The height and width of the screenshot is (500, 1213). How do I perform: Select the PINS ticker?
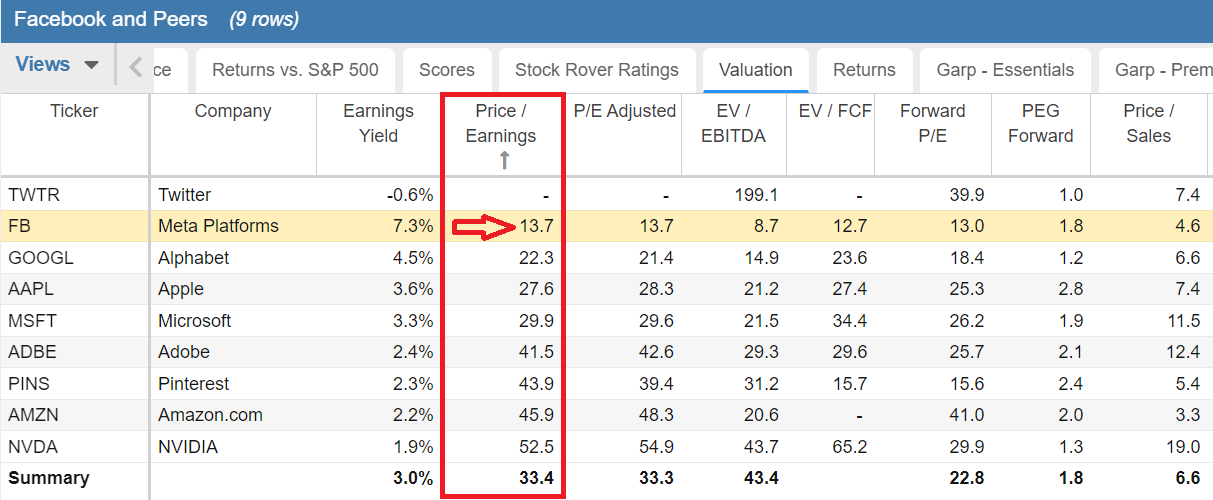(29, 384)
